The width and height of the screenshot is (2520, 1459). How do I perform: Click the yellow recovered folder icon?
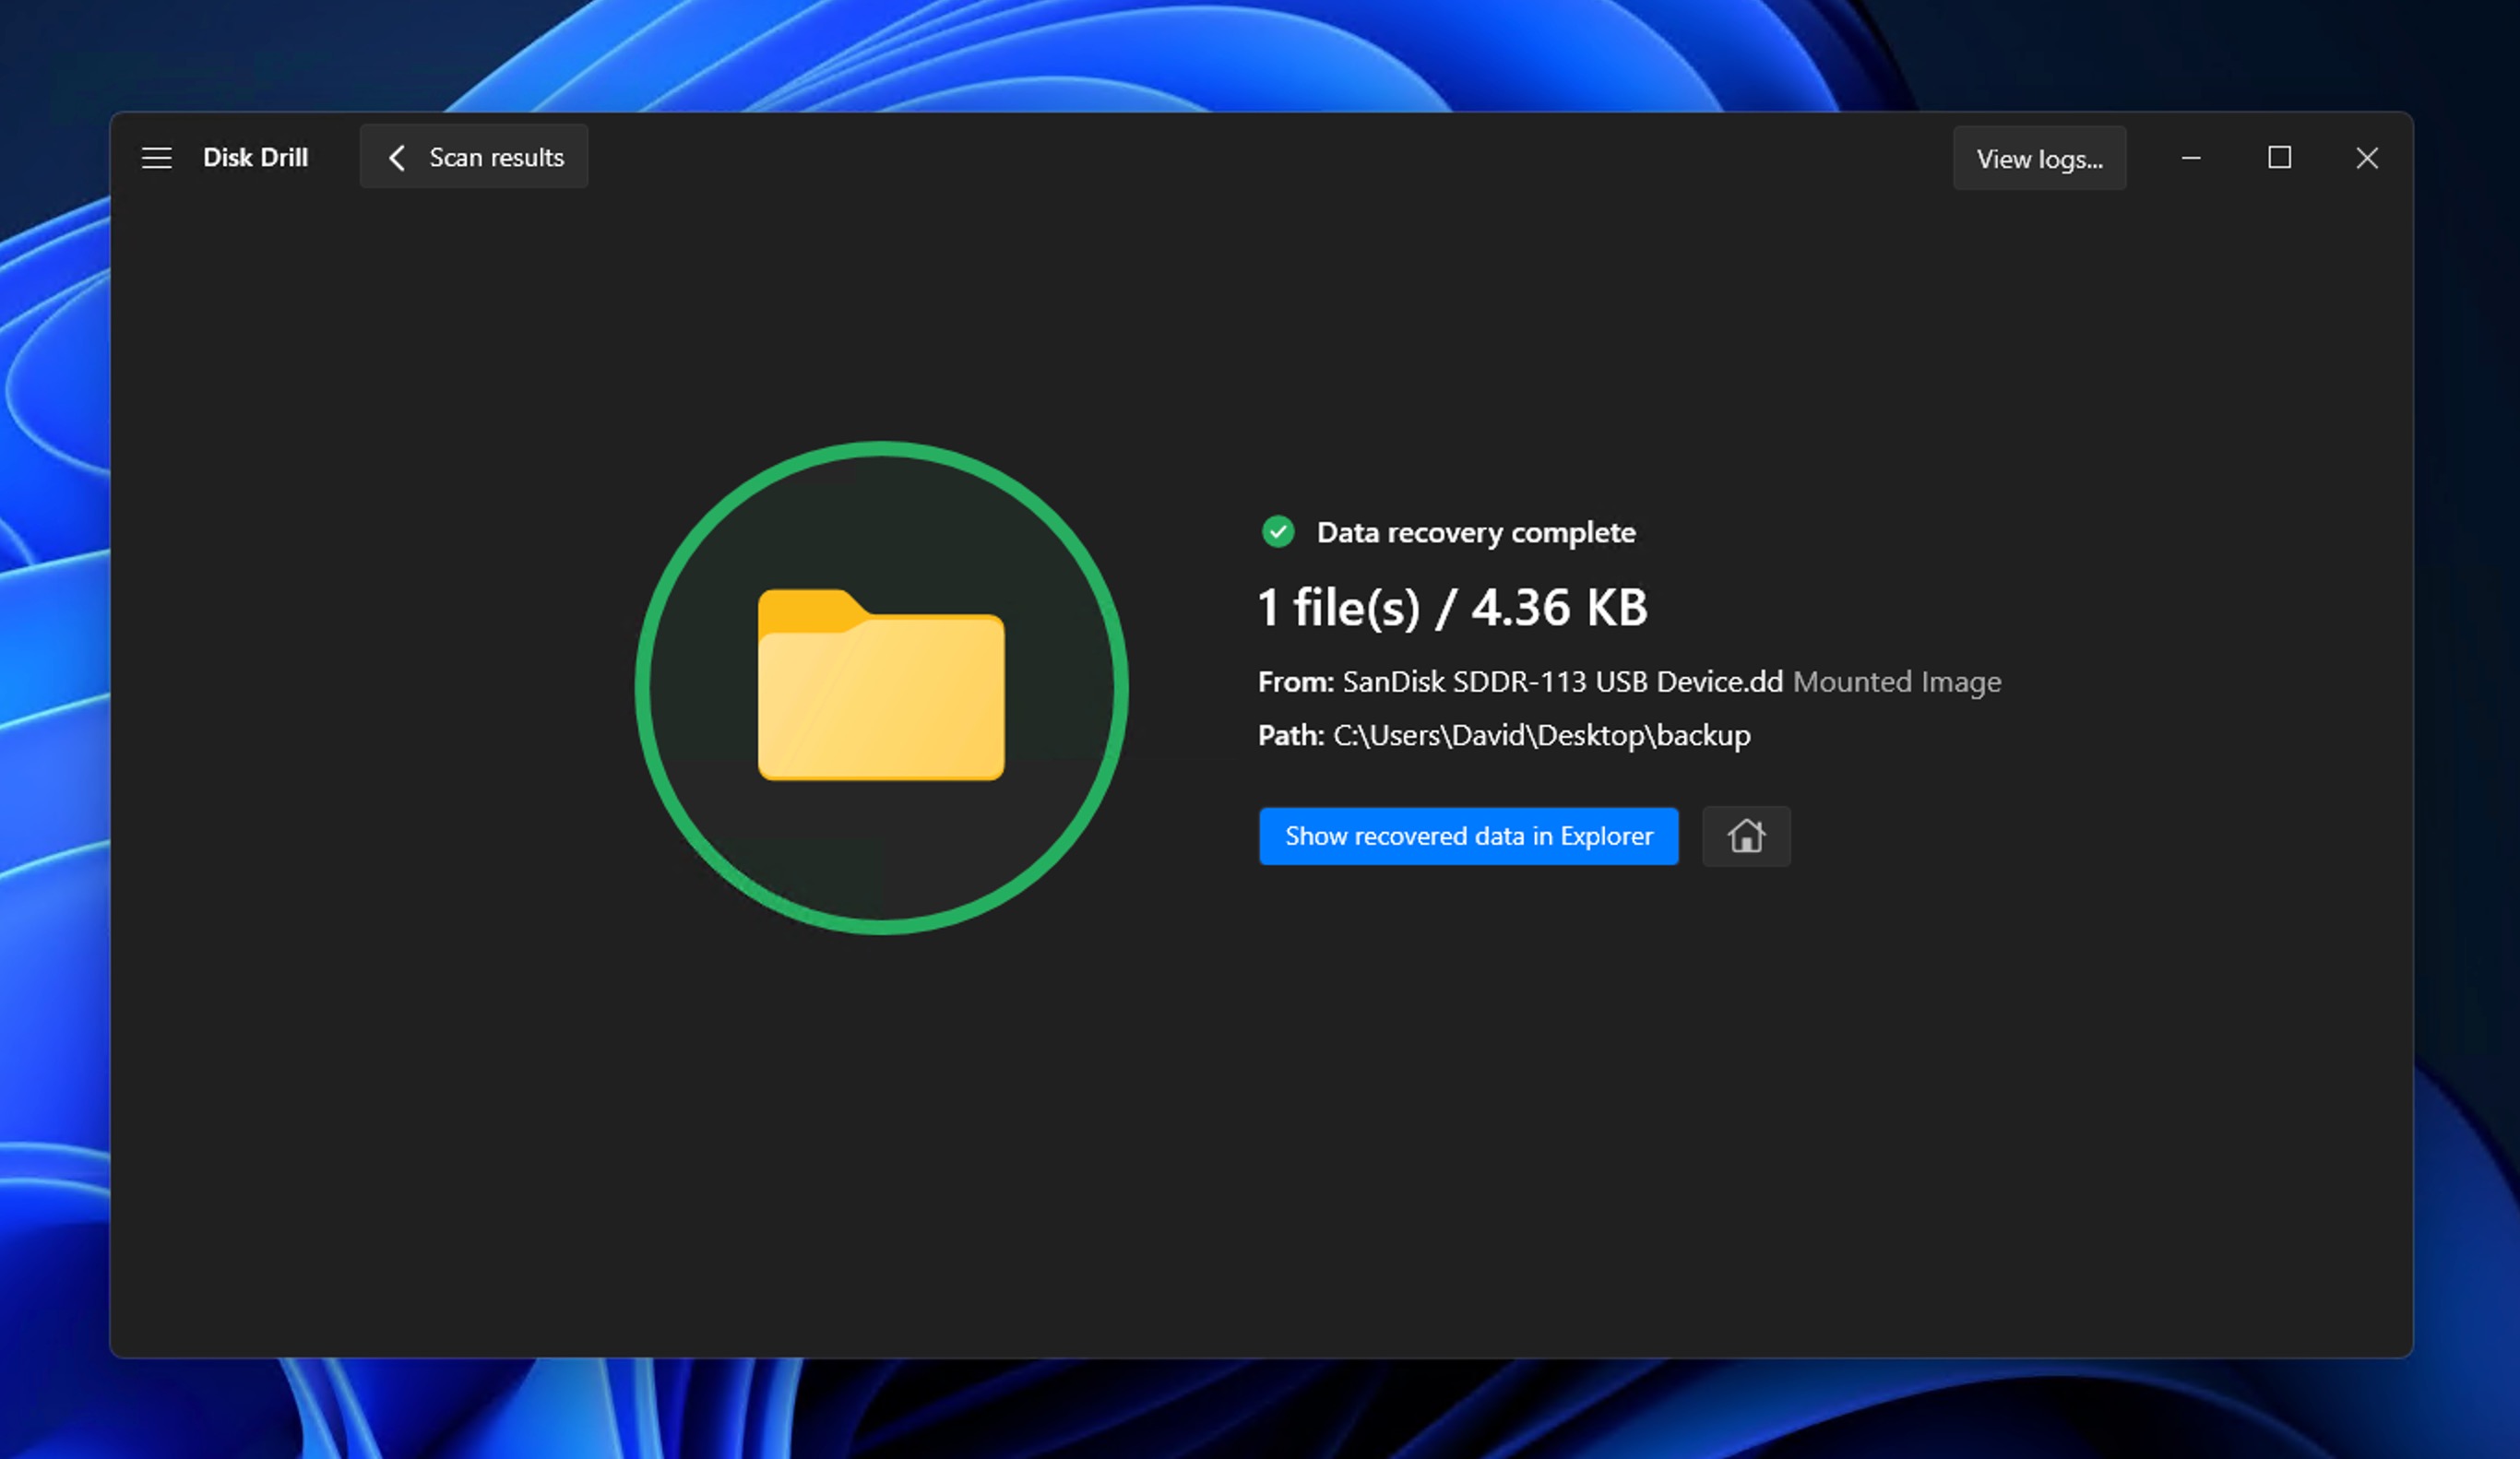[881, 685]
